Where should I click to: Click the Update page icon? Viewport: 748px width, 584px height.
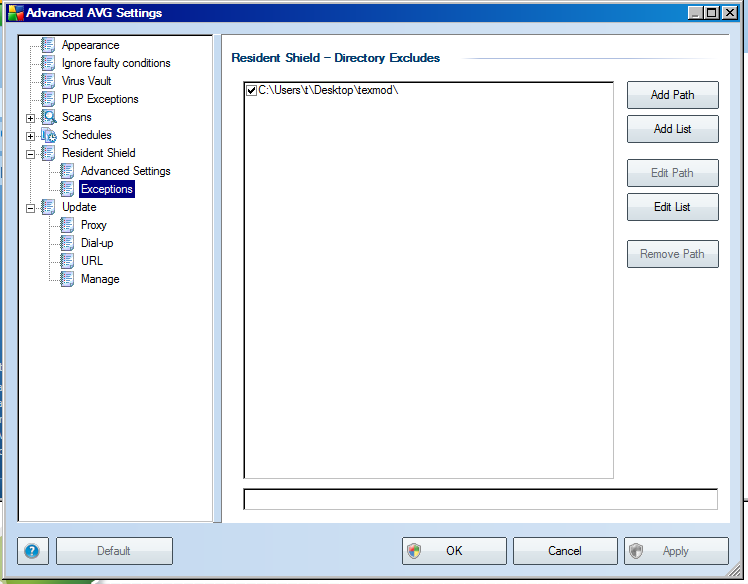click(48, 207)
